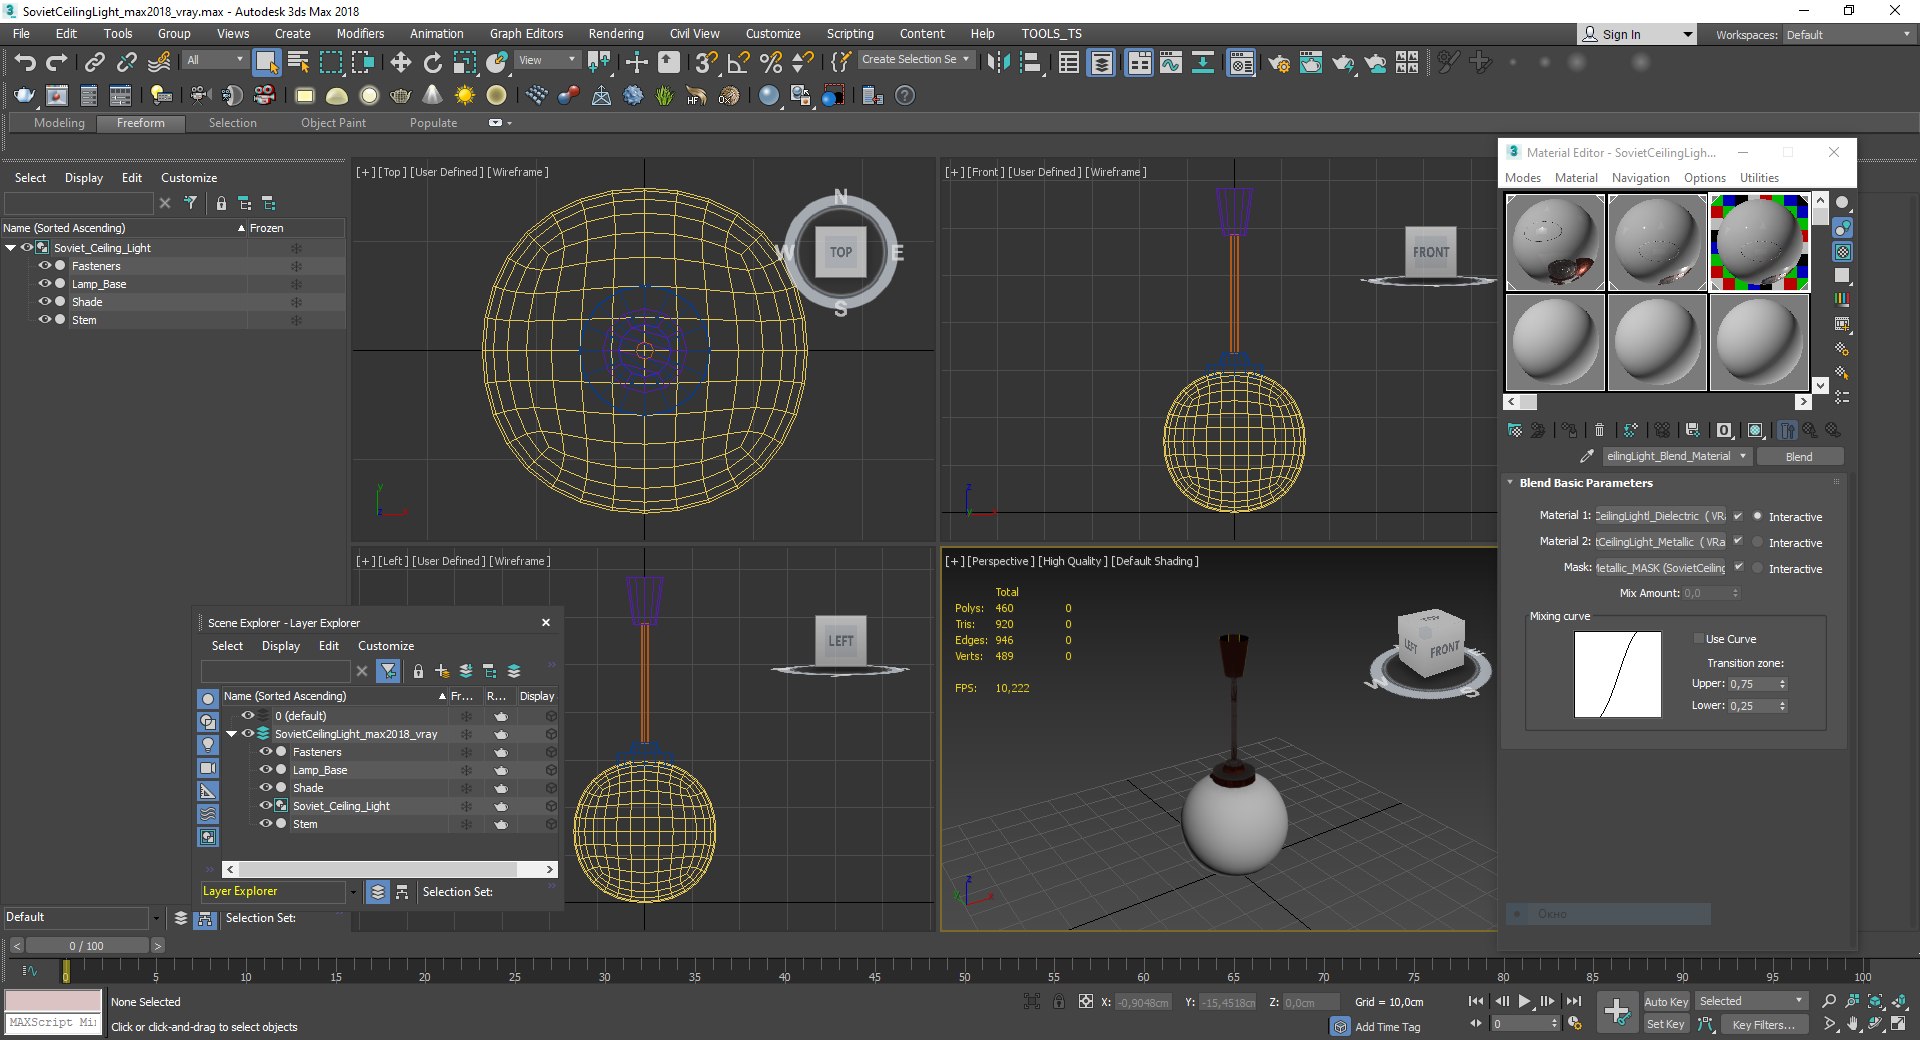Select the checkered-background material sample slot

[1759, 243]
